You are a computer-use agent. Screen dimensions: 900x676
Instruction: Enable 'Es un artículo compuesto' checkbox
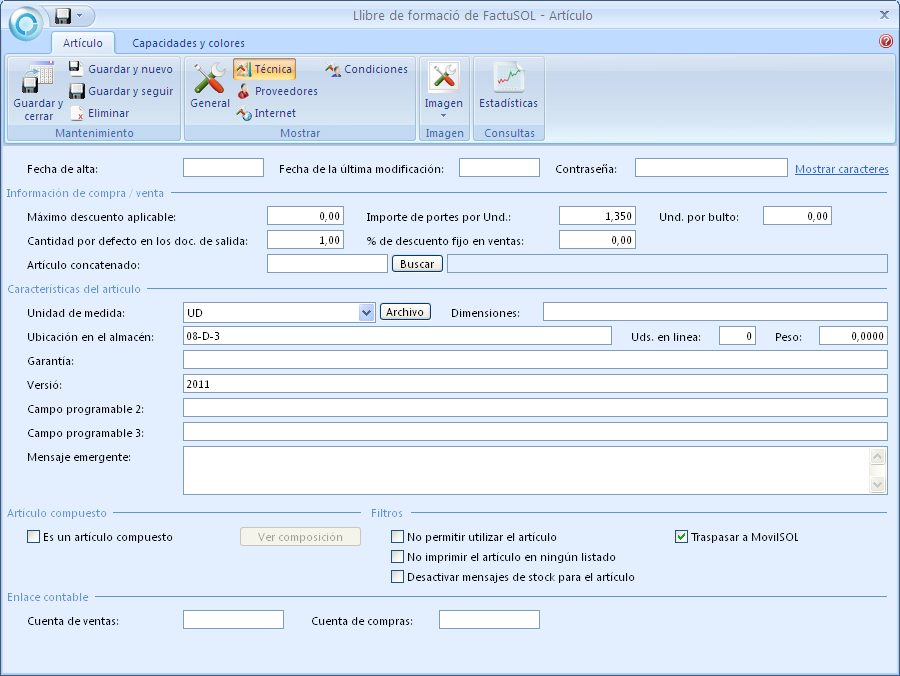pos(34,537)
